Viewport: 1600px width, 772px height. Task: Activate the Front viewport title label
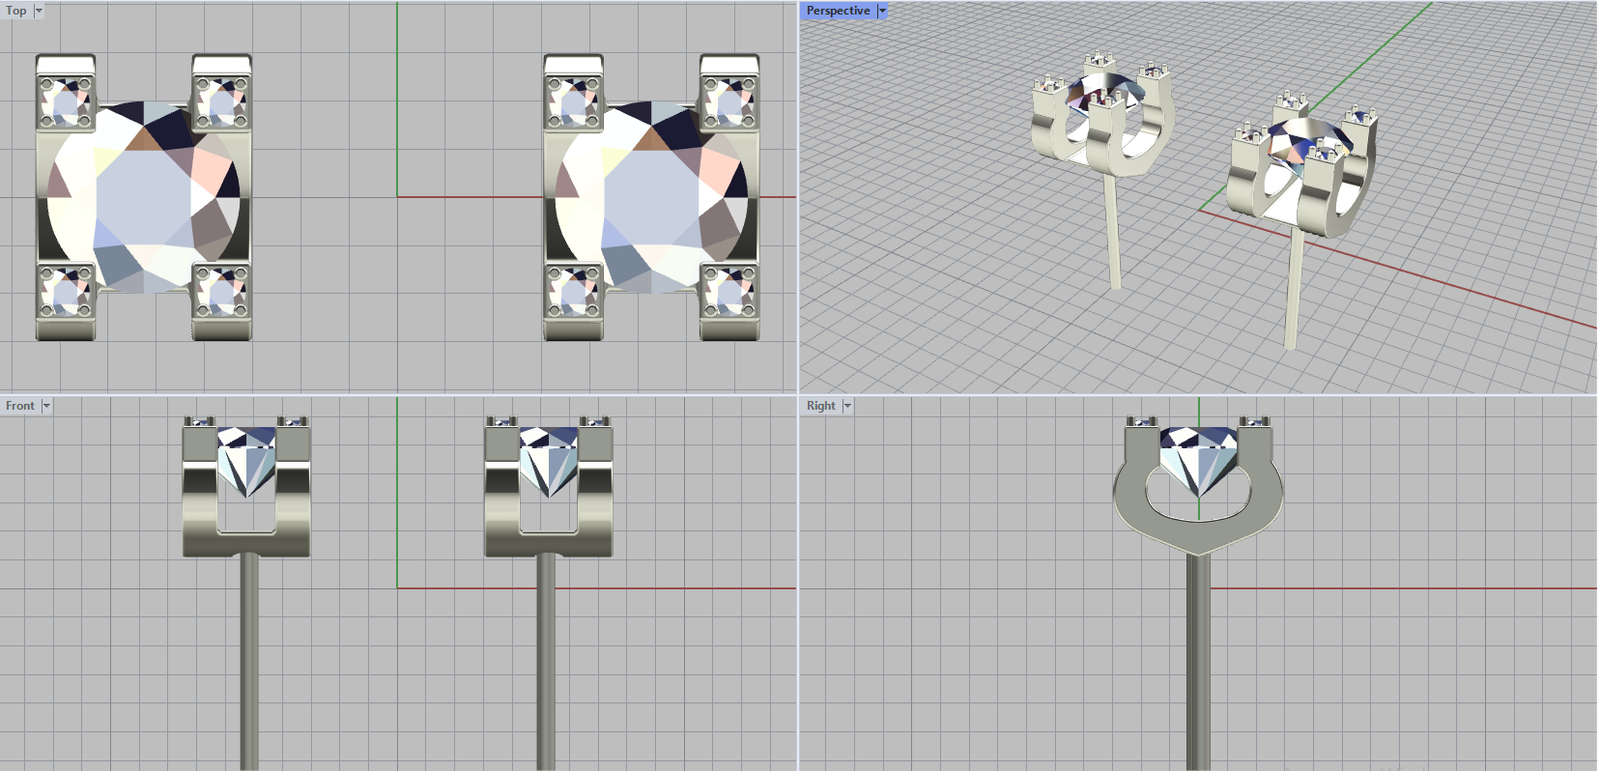[19, 406]
